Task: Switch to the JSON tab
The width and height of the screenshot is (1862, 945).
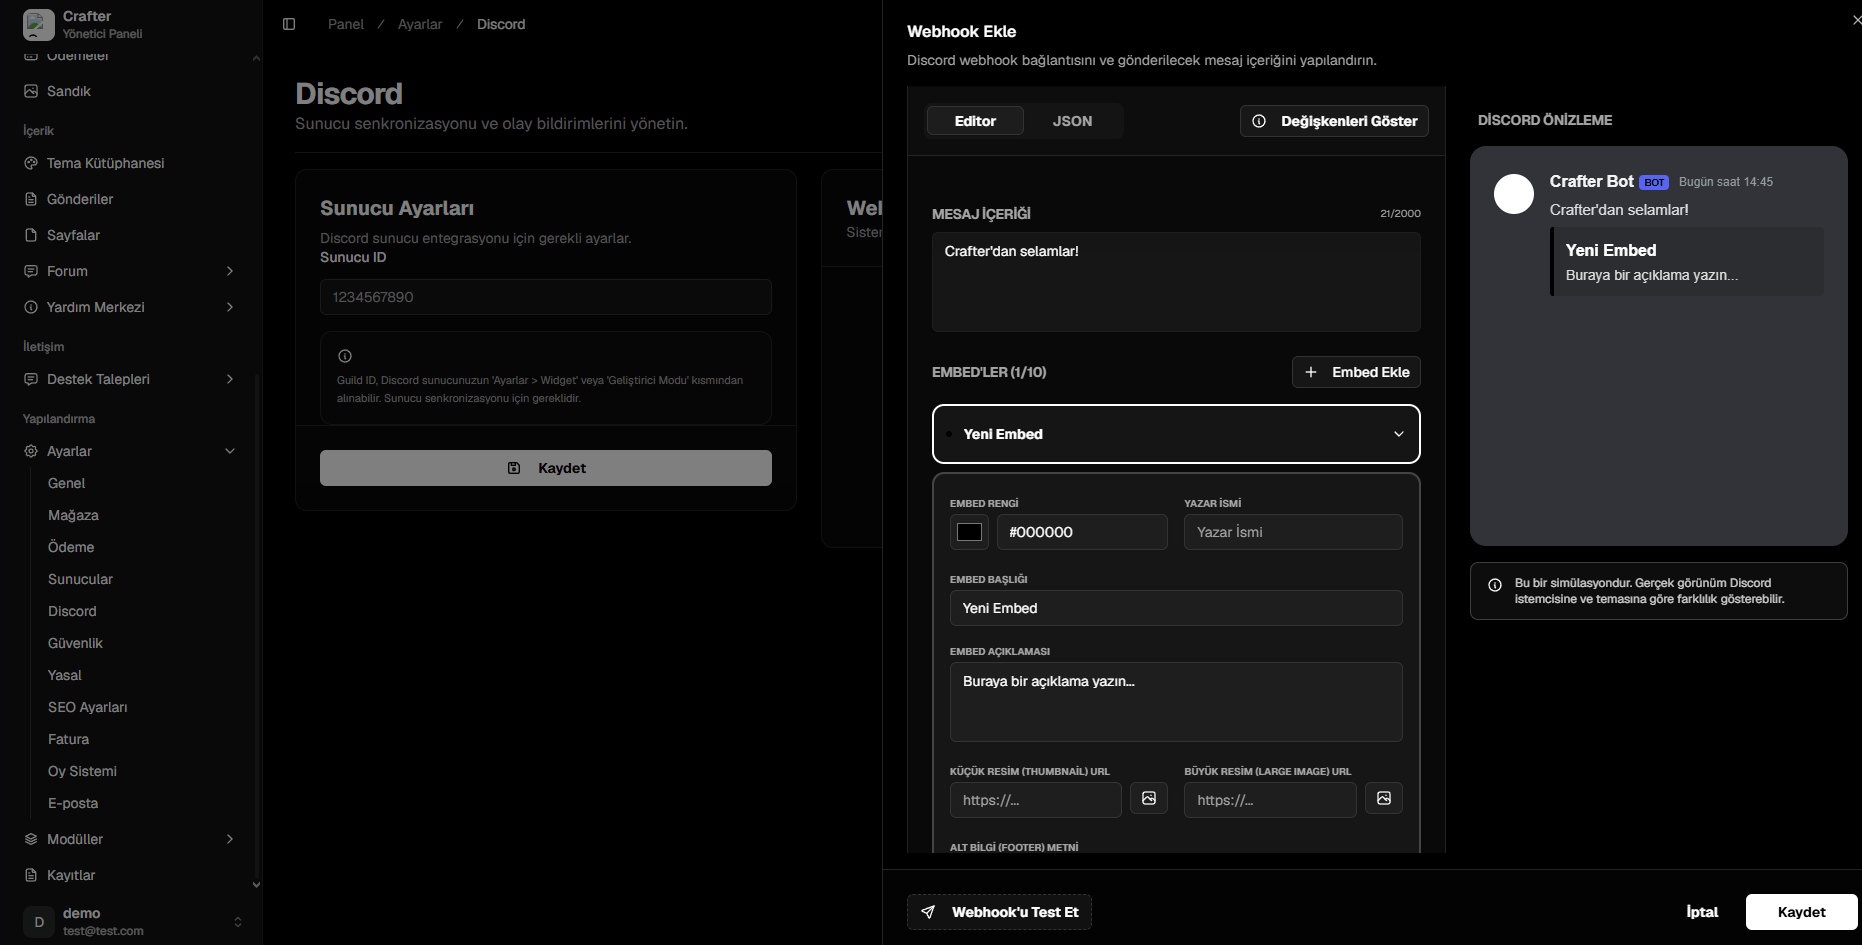Action: click(1072, 121)
